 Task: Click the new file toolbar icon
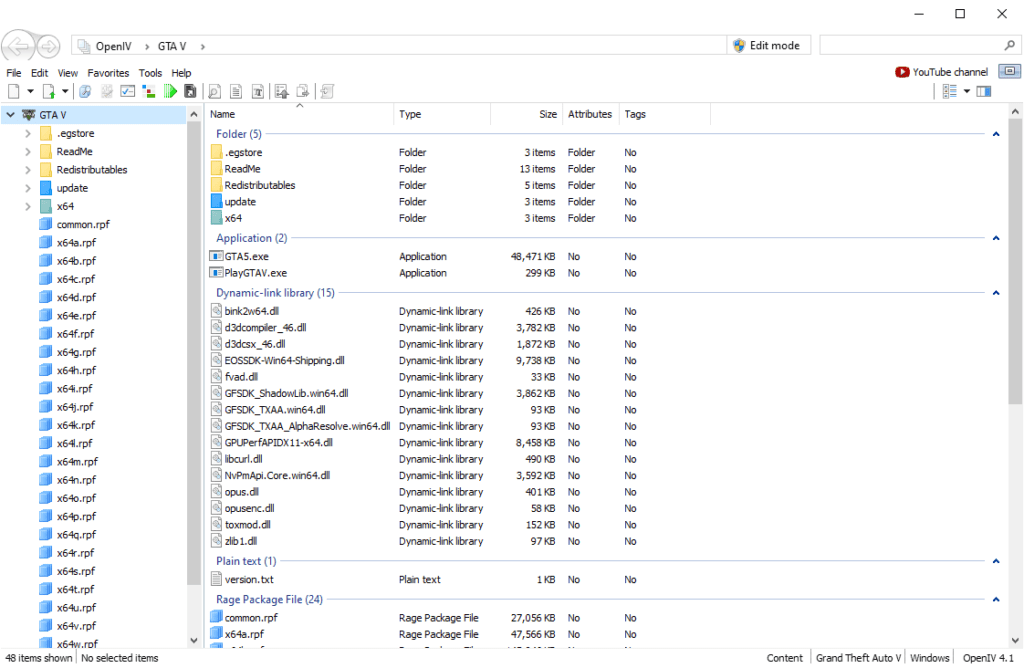click(x=14, y=91)
